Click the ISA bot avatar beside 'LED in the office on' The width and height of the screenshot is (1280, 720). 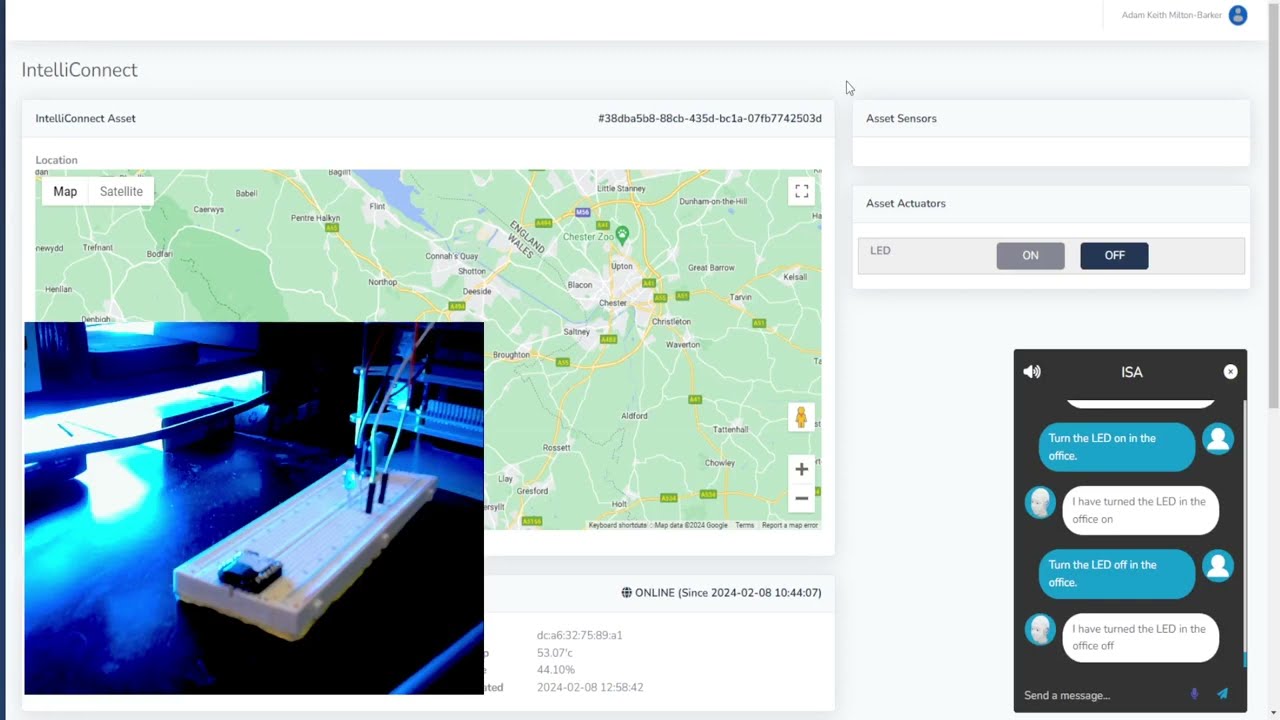(1041, 503)
